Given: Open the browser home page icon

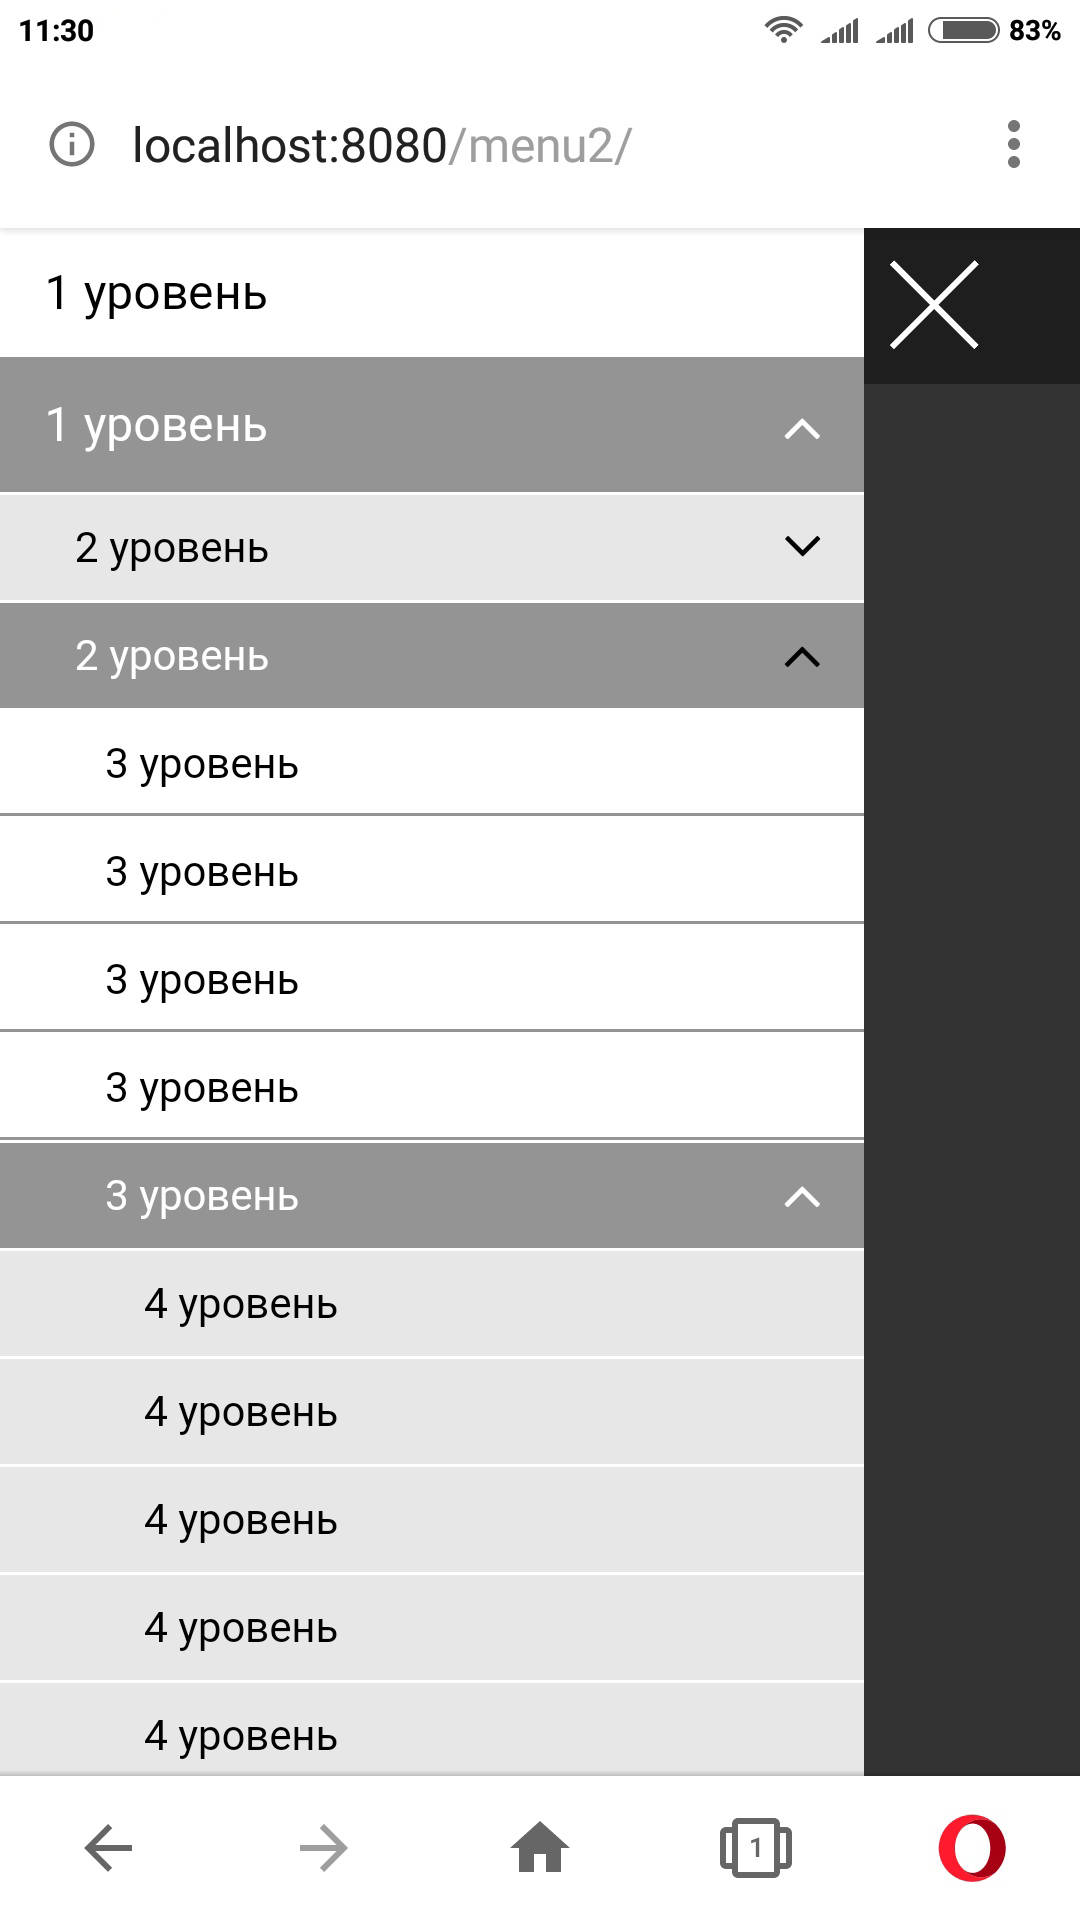Looking at the screenshot, I should pyautogui.click(x=540, y=1848).
